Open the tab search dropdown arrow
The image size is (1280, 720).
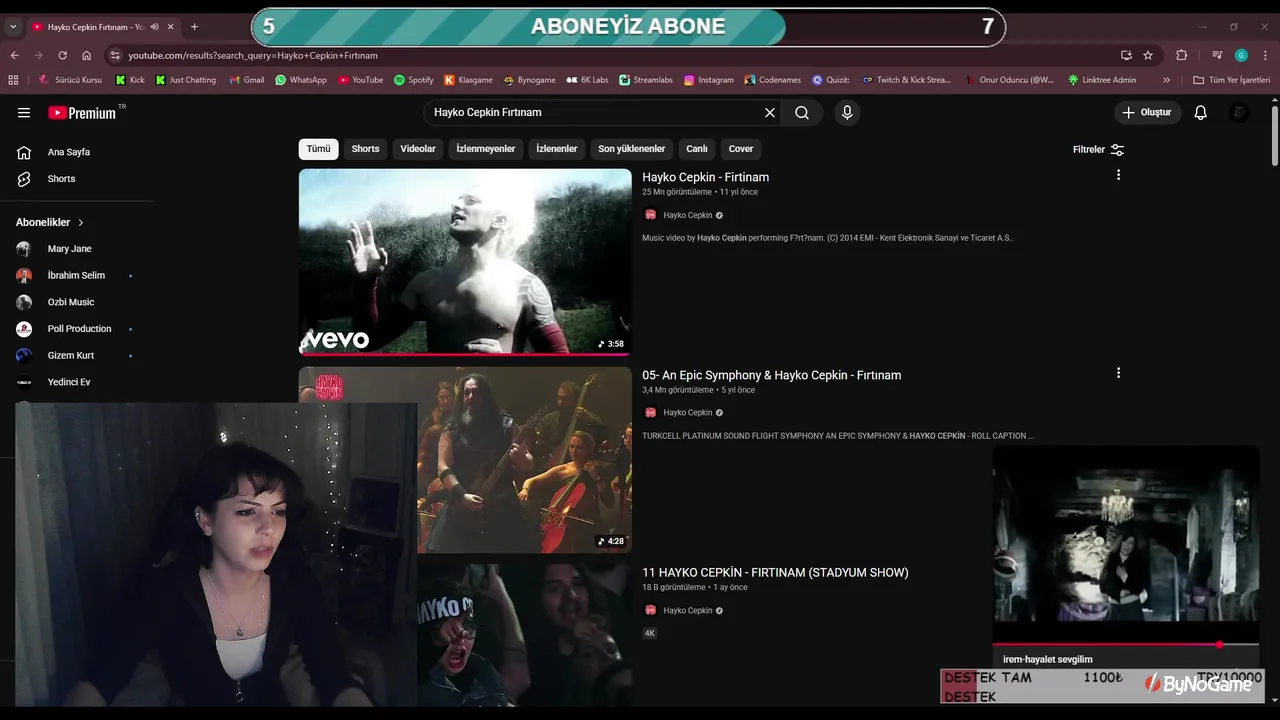[13, 27]
